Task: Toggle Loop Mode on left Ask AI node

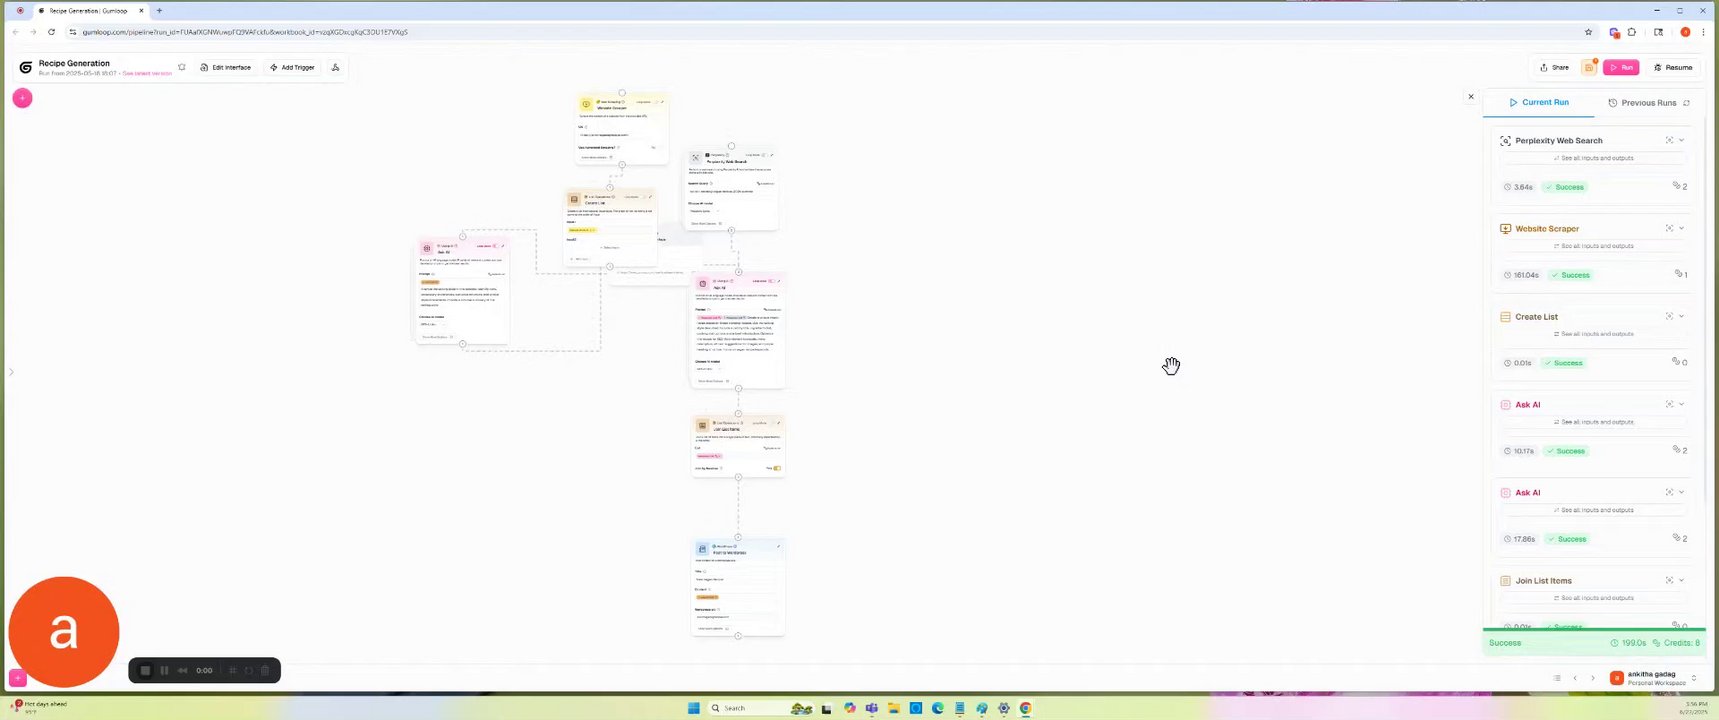Action: click(496, 245)
